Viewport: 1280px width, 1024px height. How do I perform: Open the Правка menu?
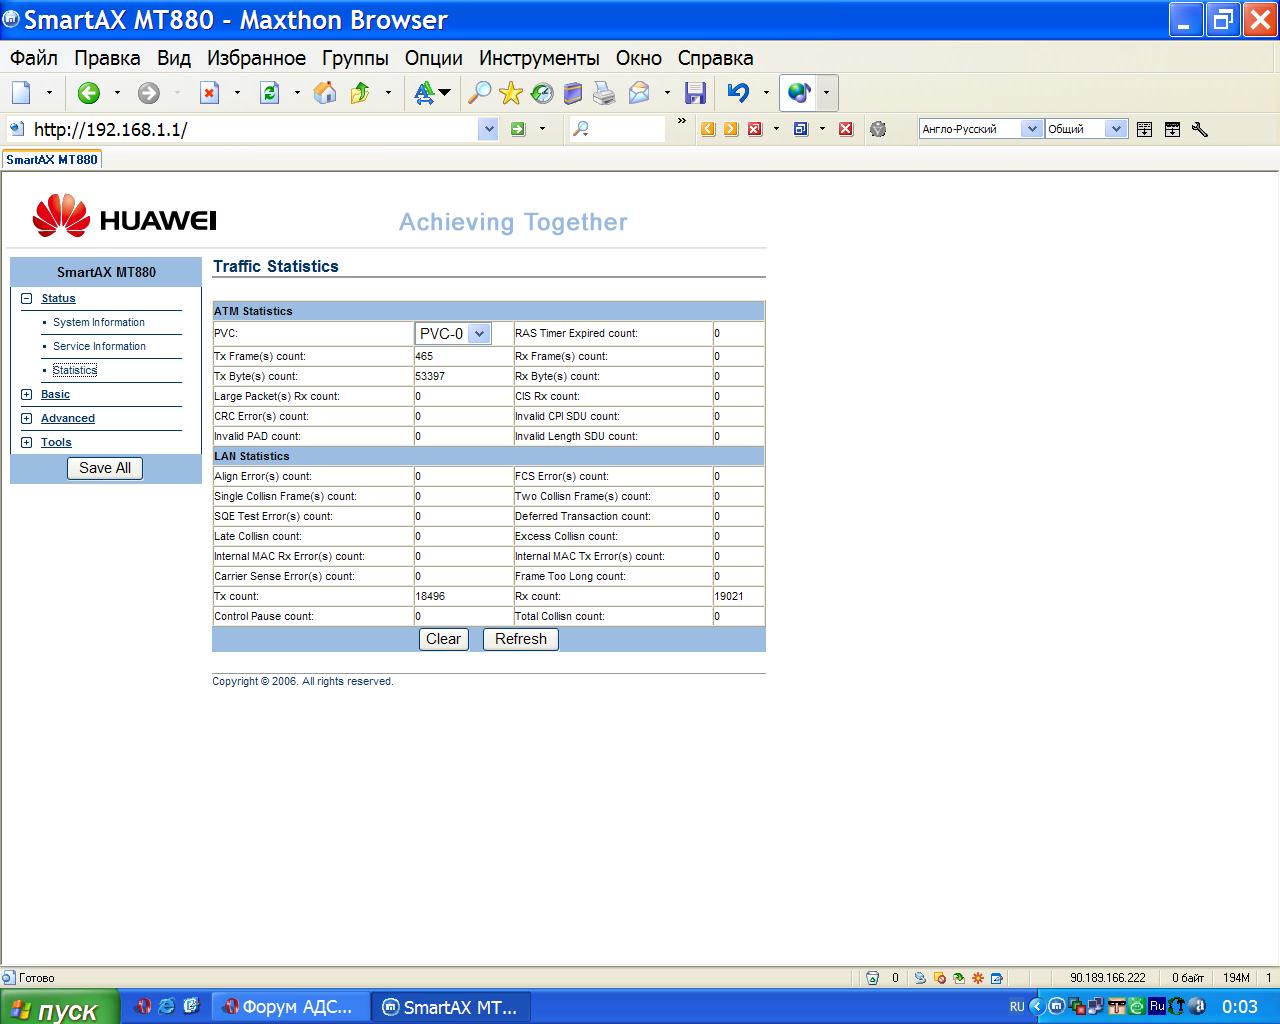click(x=107, y=58)
